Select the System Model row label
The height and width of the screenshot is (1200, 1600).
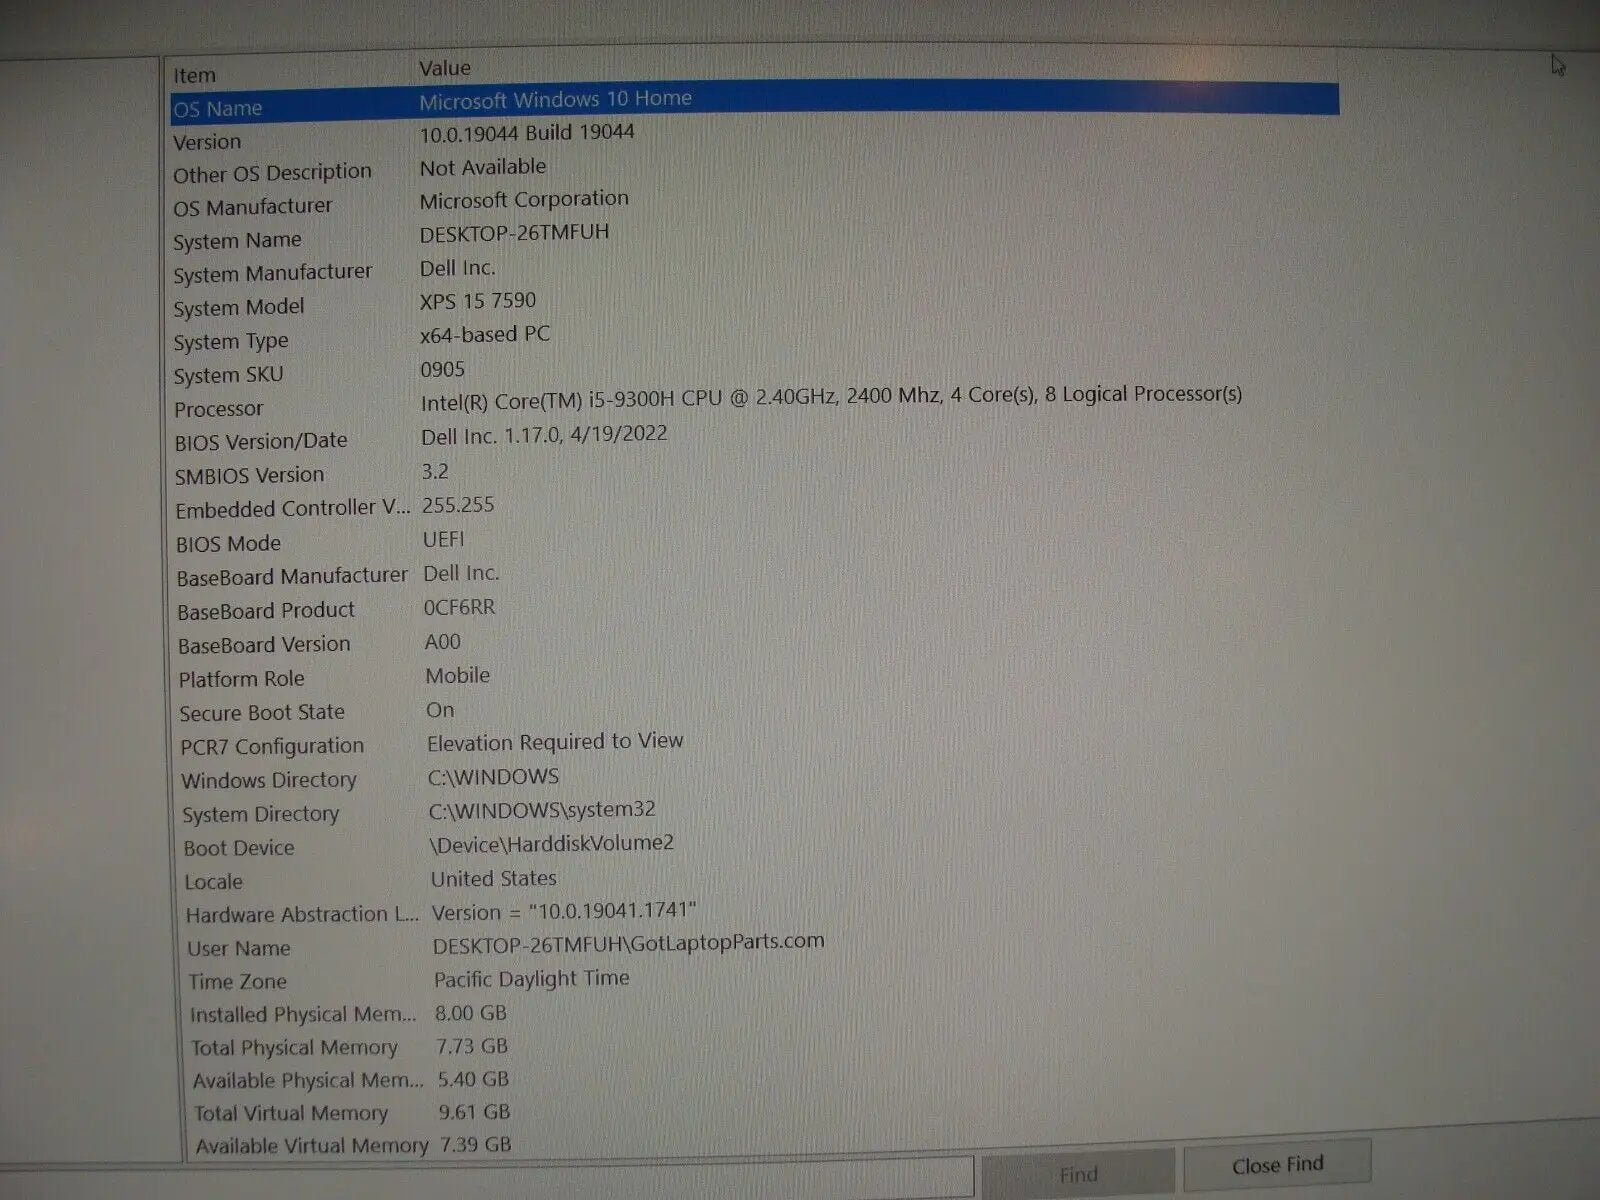tap(238, 308)
